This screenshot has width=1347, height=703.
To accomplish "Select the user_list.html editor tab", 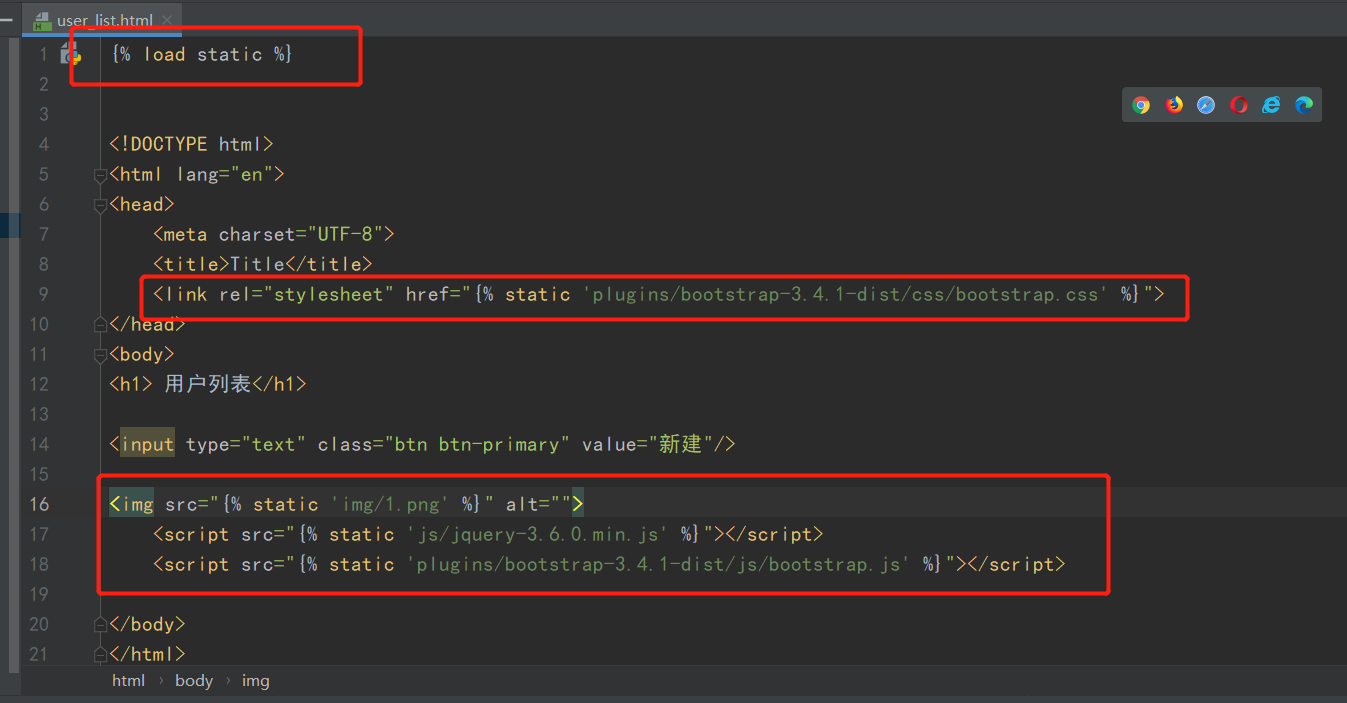I will point(102,19).
